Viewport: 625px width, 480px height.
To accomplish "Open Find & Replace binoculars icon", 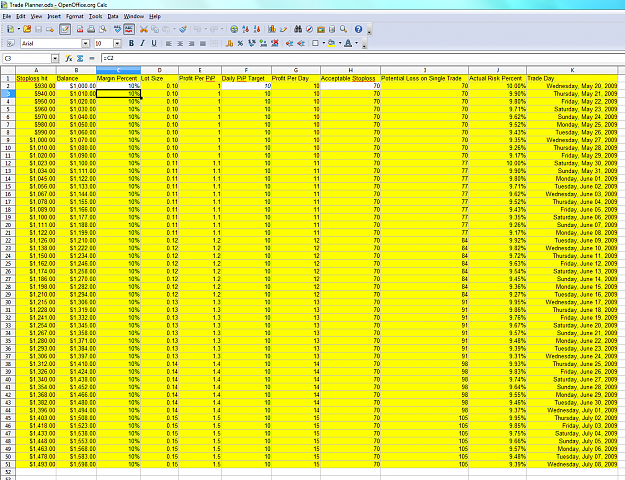I will (x=298, y=29).
